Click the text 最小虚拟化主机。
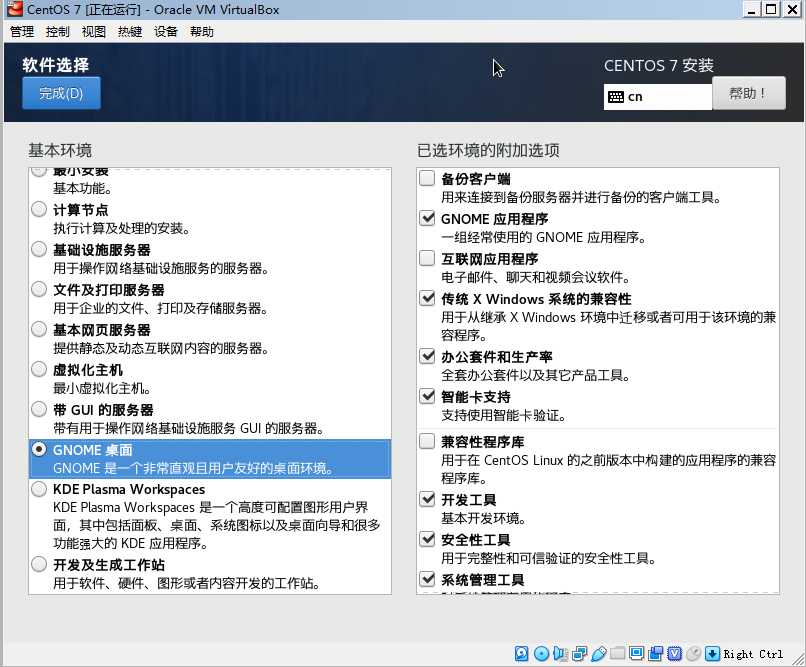 [x=102, y=388]
